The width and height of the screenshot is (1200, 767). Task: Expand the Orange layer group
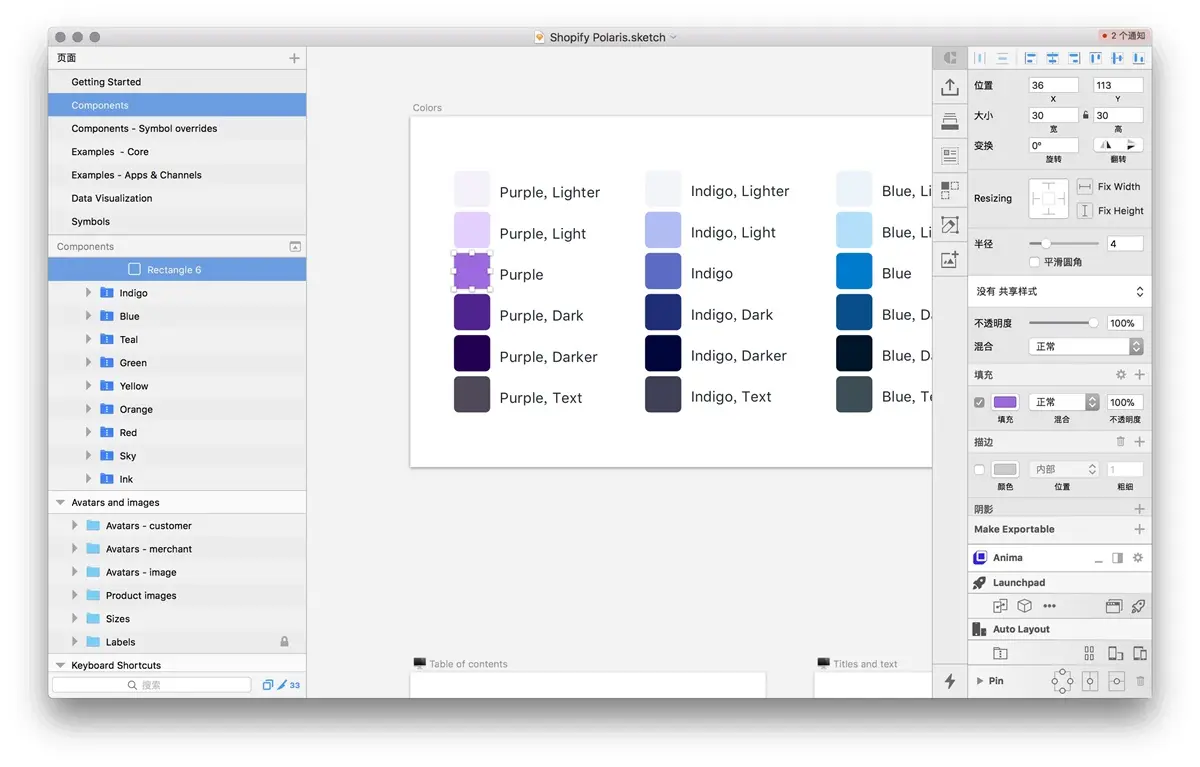[88, 409]
